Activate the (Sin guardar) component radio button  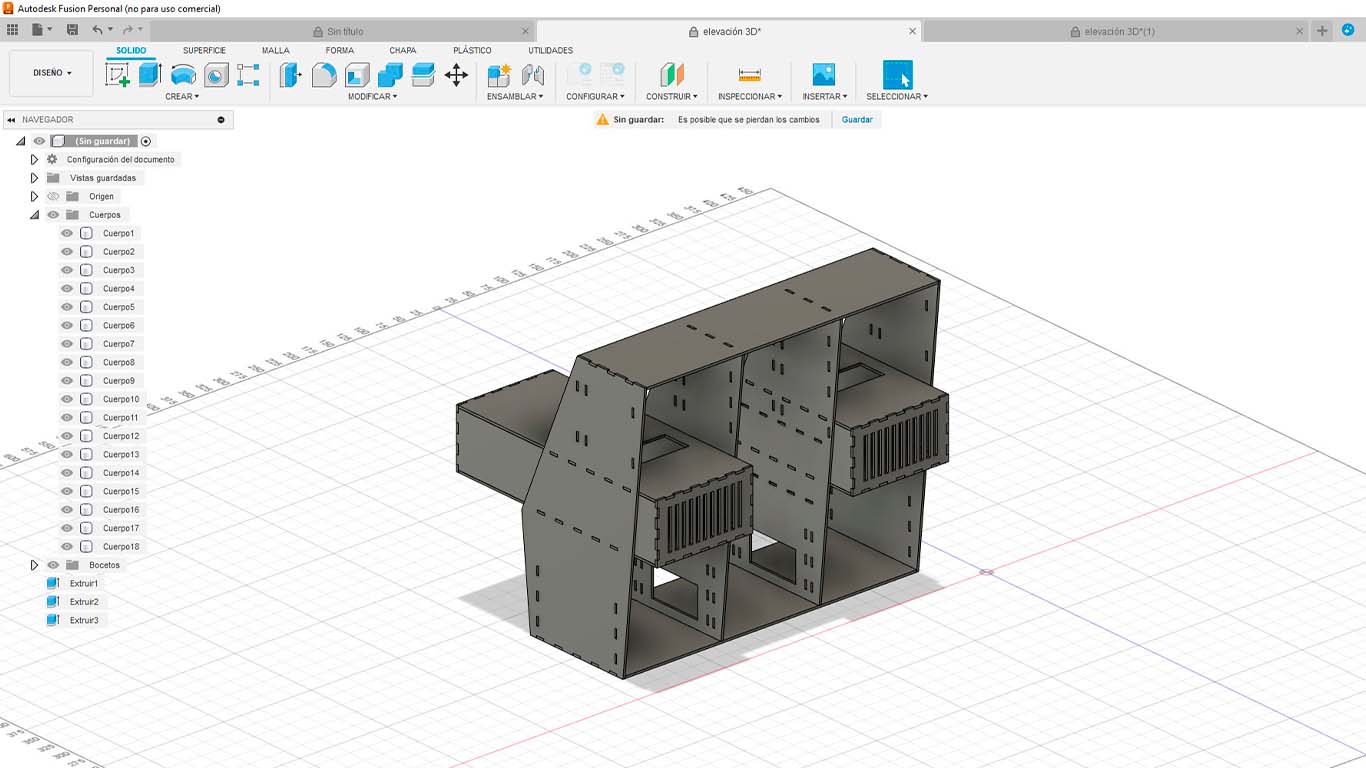coord(146,141)
